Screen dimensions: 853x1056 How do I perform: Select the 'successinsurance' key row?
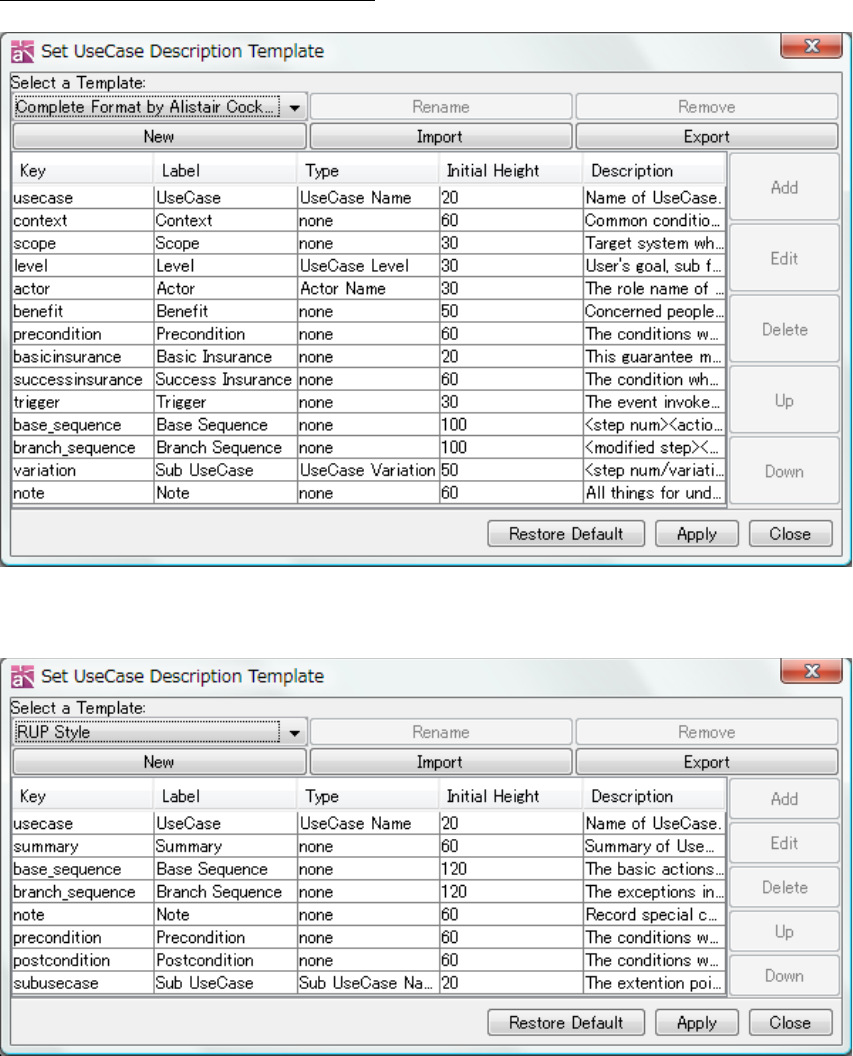coord(369,380)
